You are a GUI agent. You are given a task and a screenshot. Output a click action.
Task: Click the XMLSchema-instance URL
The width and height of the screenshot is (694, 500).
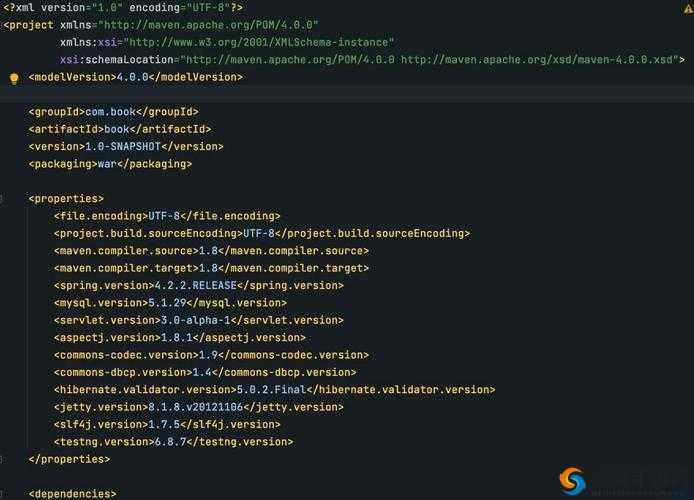pyautogui.click(x=258, y=42)
